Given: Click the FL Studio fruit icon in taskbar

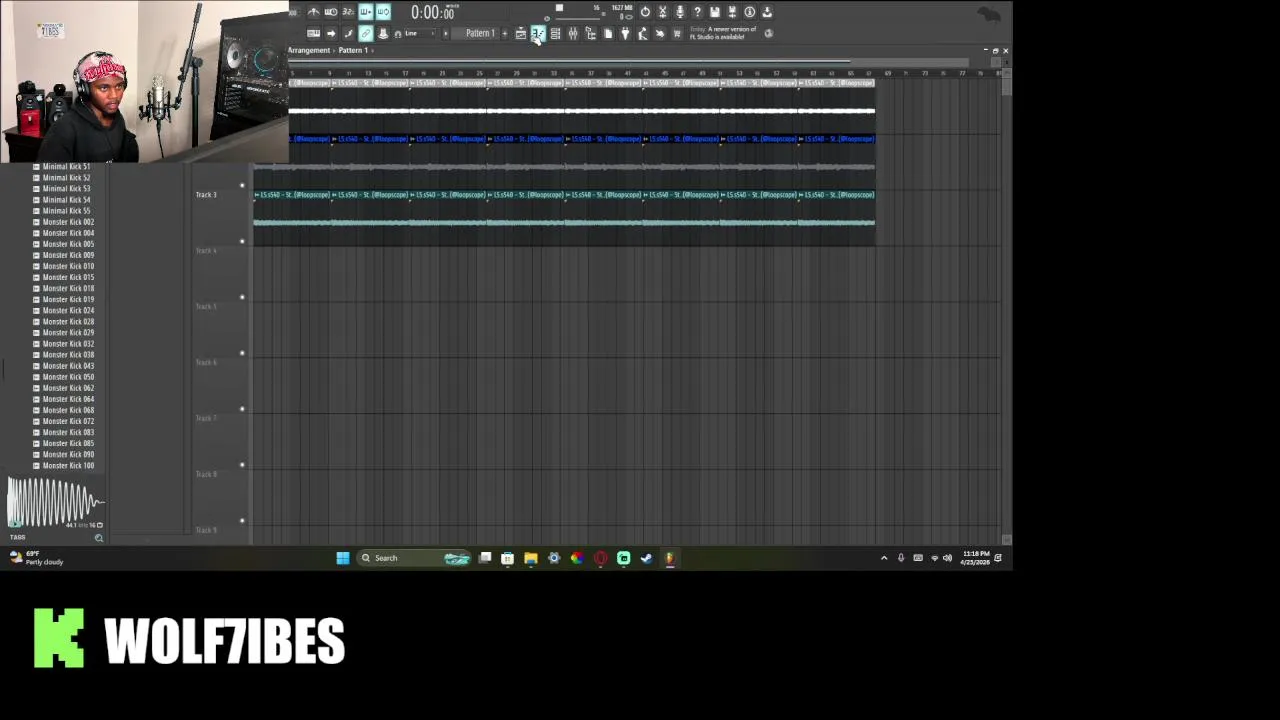Looking at the screenshot, I should click(x=669, y=558).
